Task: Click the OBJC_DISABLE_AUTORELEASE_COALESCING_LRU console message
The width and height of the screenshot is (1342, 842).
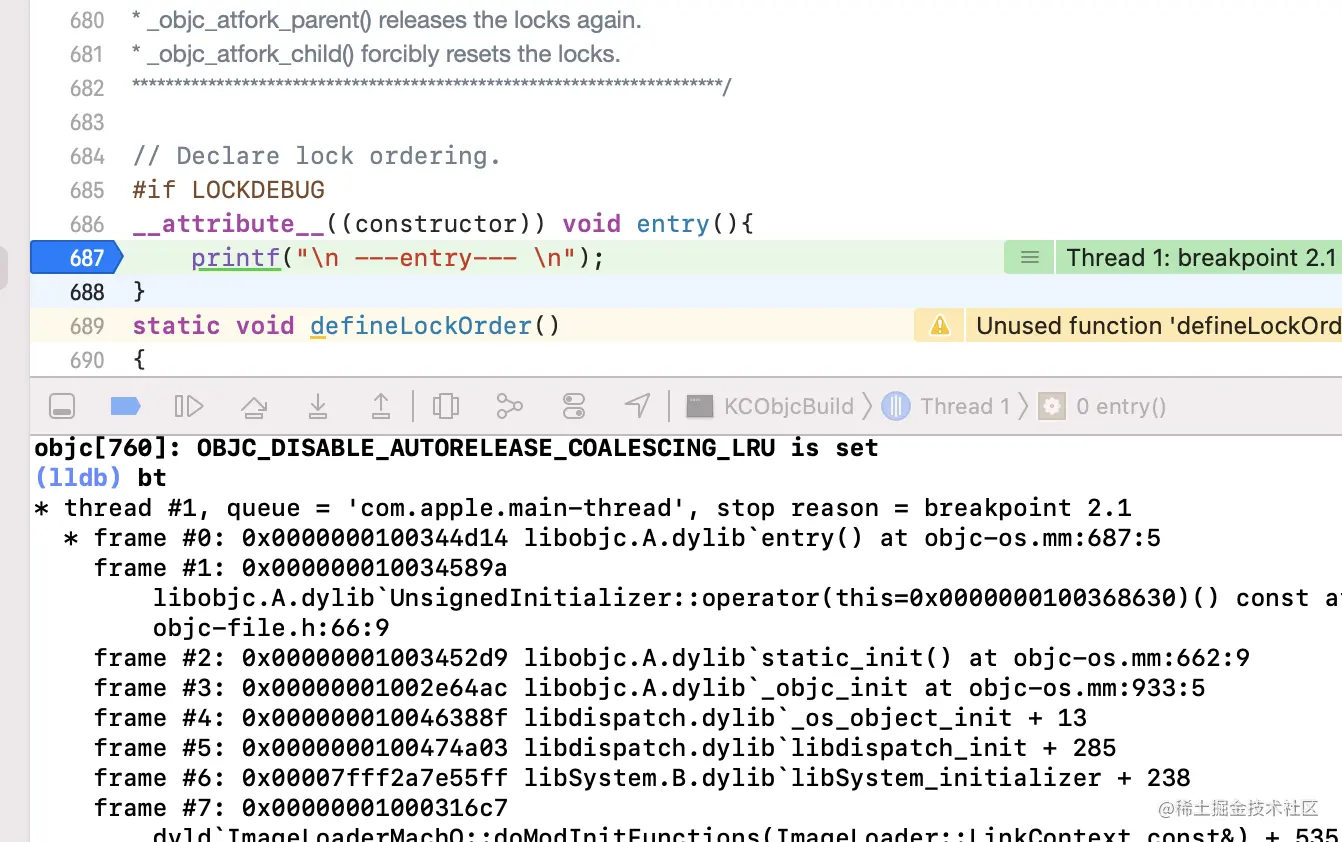Action: (x=456, y=448)
